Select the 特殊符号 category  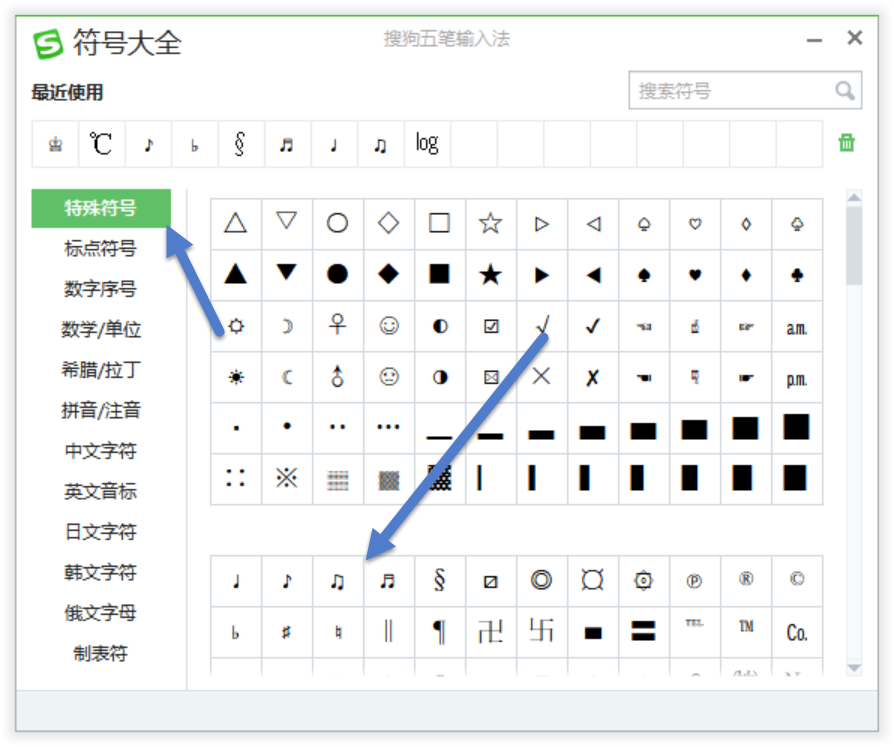coord(101,208)
